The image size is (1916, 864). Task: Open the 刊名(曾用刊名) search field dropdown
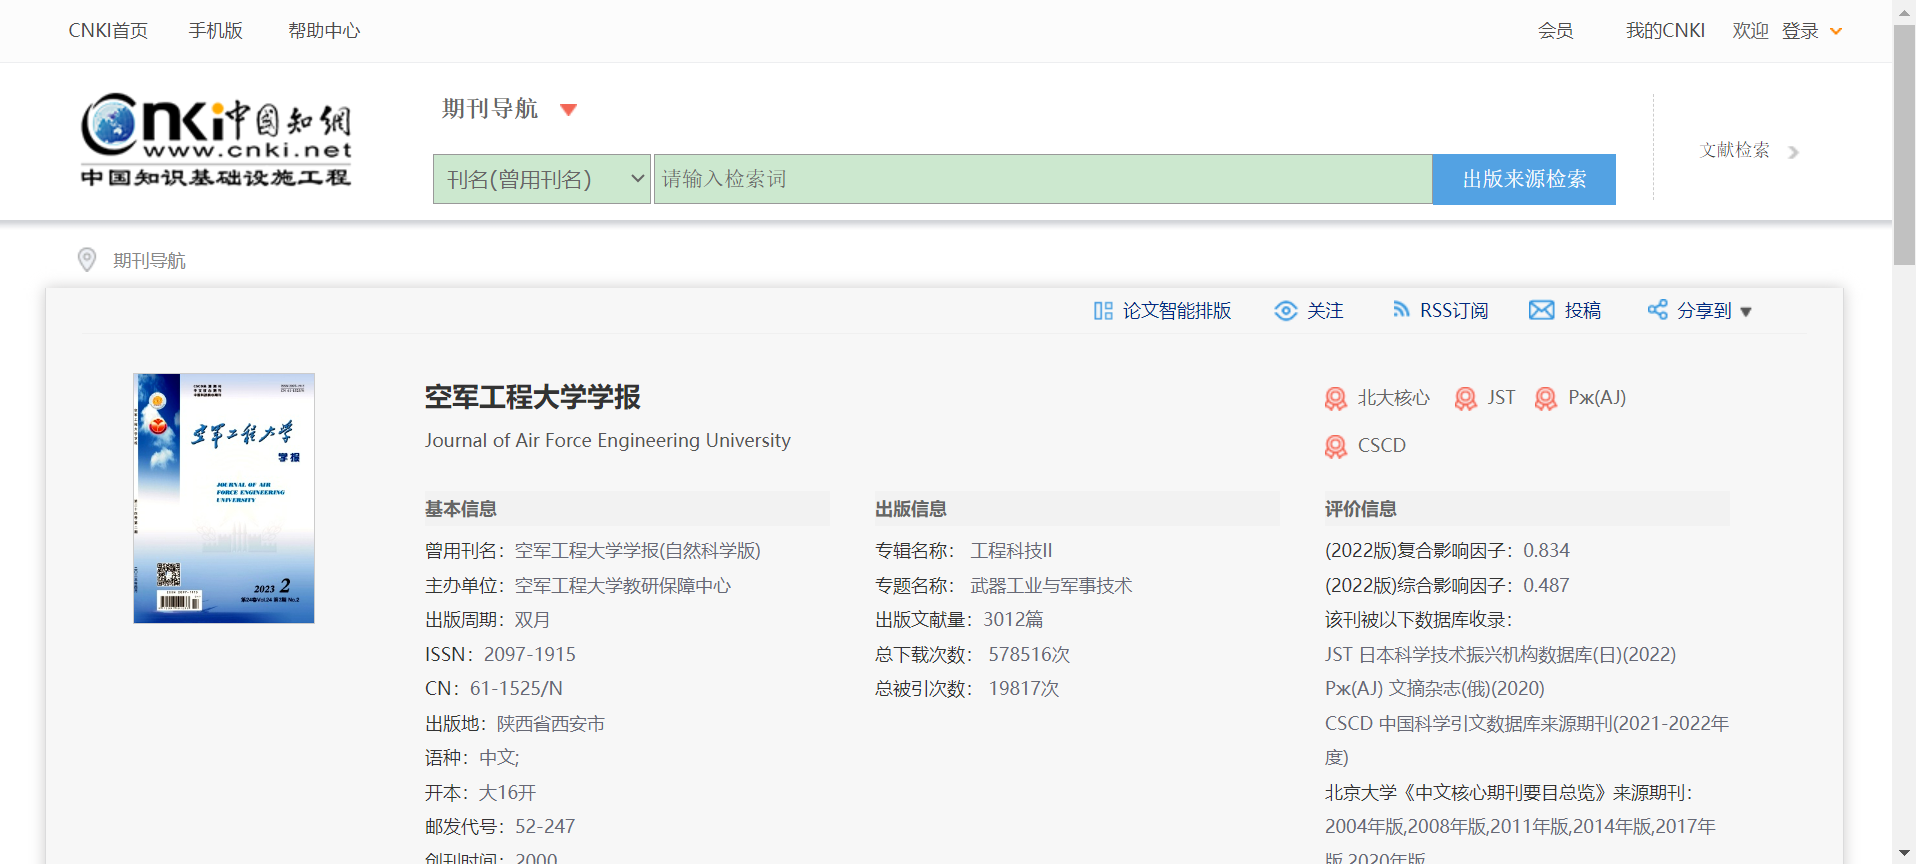click(541, 179)
